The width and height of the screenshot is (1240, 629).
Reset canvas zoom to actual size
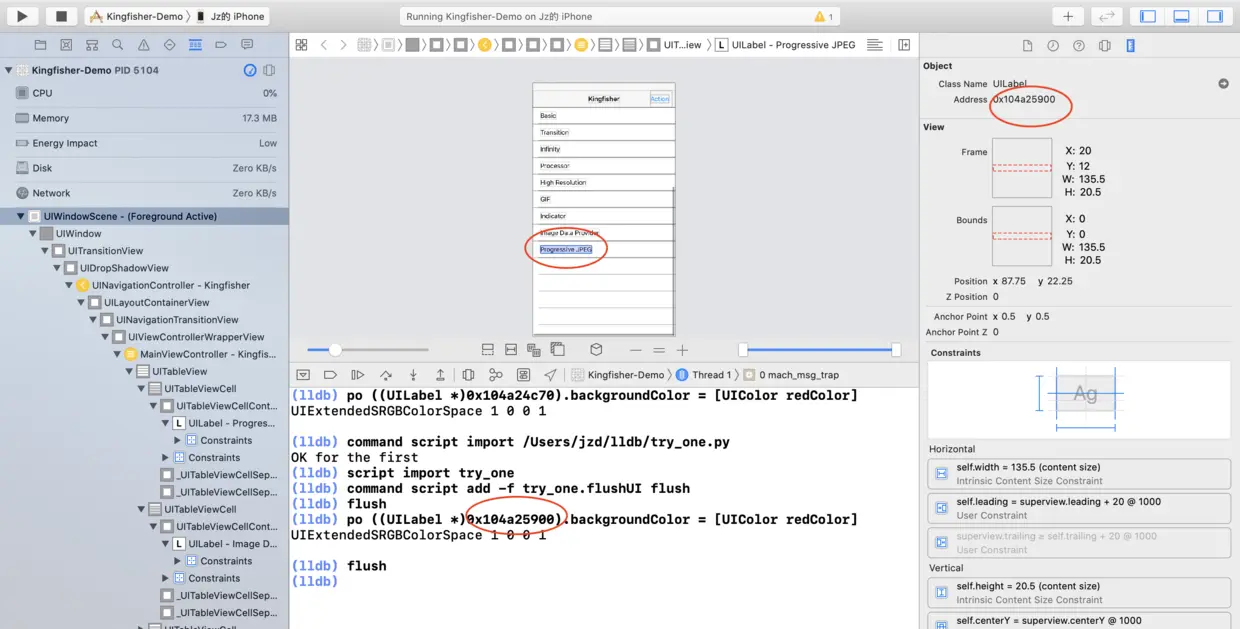tap(659, 350)
